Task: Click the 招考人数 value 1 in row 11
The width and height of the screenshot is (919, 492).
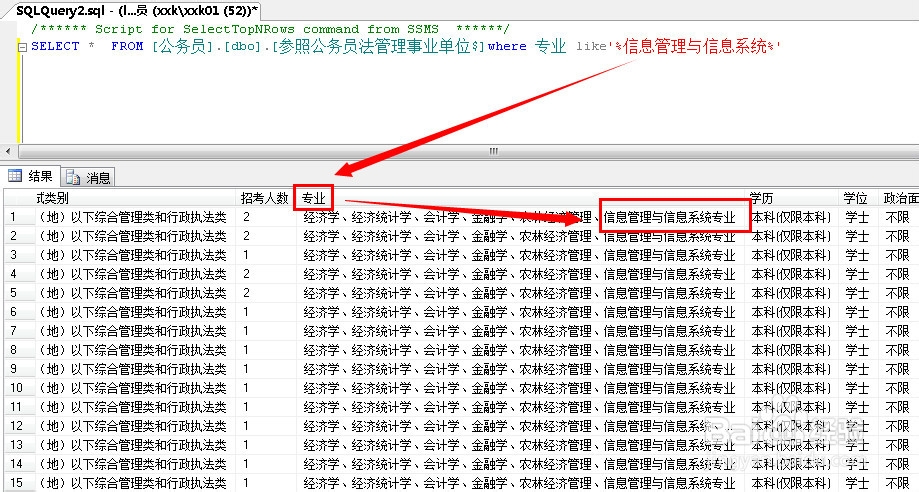Action: (265, 406)
